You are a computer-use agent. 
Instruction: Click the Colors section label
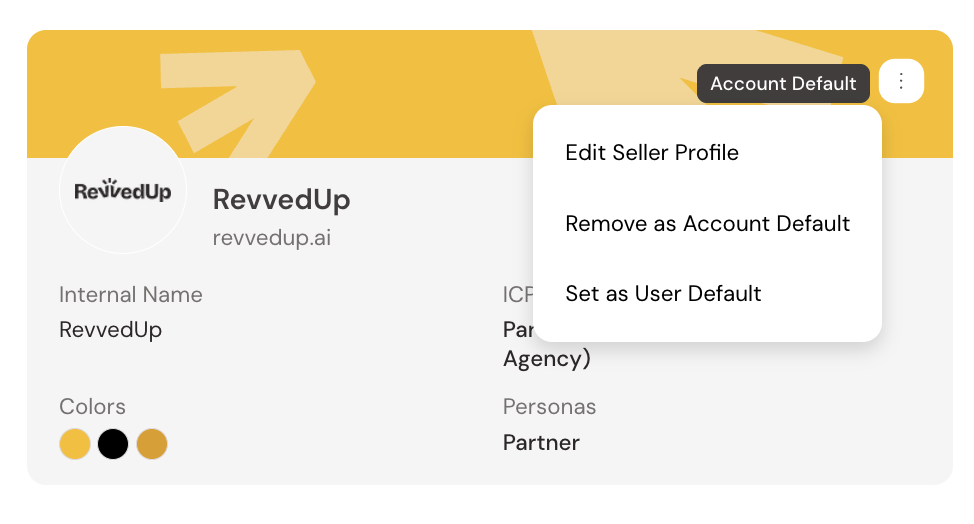click(92, 407)
